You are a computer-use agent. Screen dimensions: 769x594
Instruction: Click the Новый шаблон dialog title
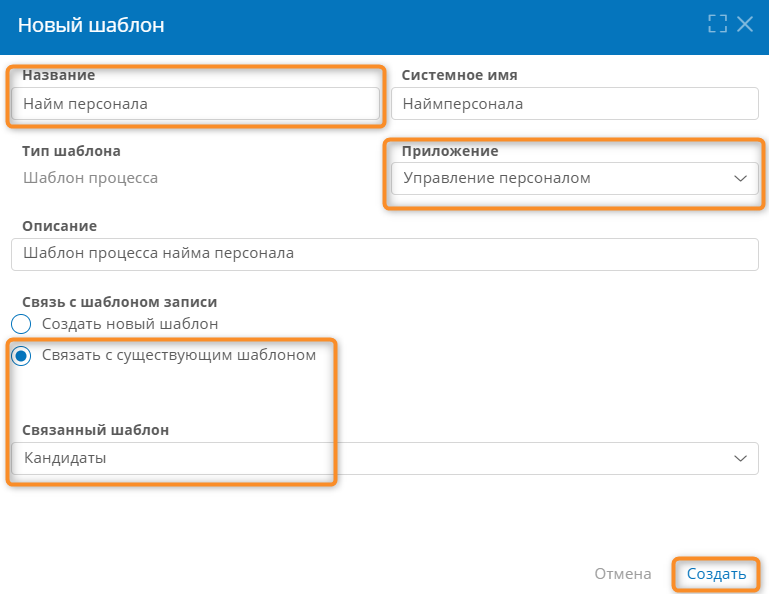(x=91, y=25)
